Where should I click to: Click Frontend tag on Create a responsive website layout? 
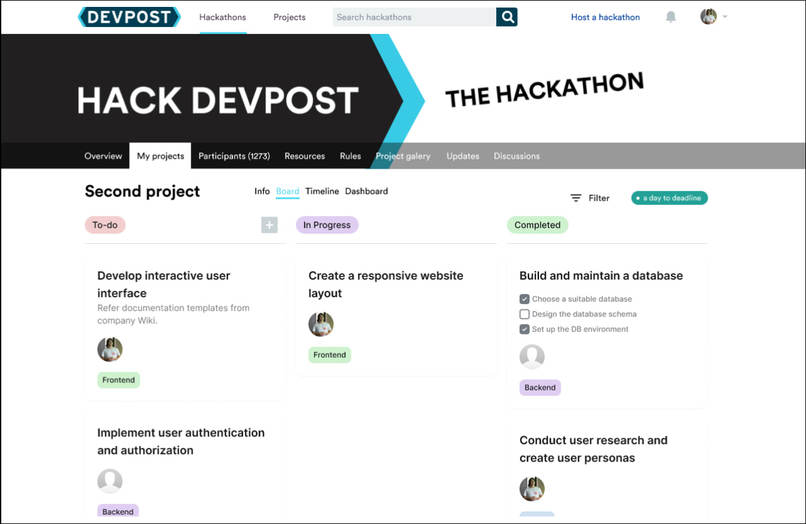pos(329,355)
